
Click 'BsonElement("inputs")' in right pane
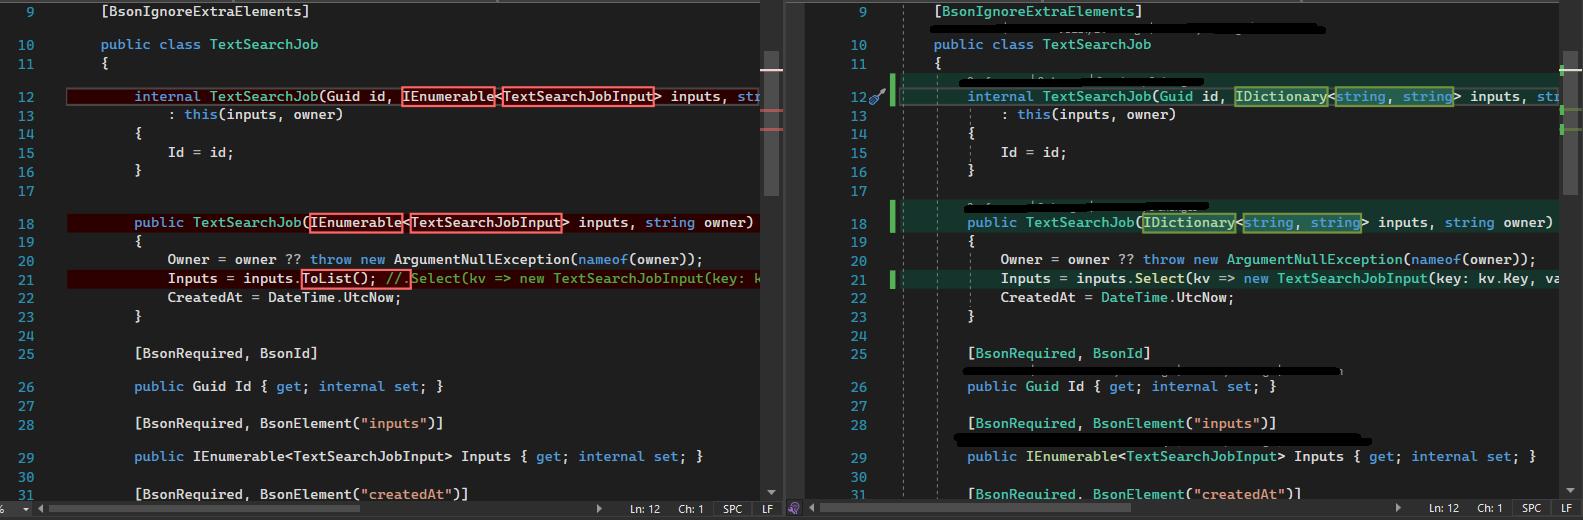(1180, 424)
